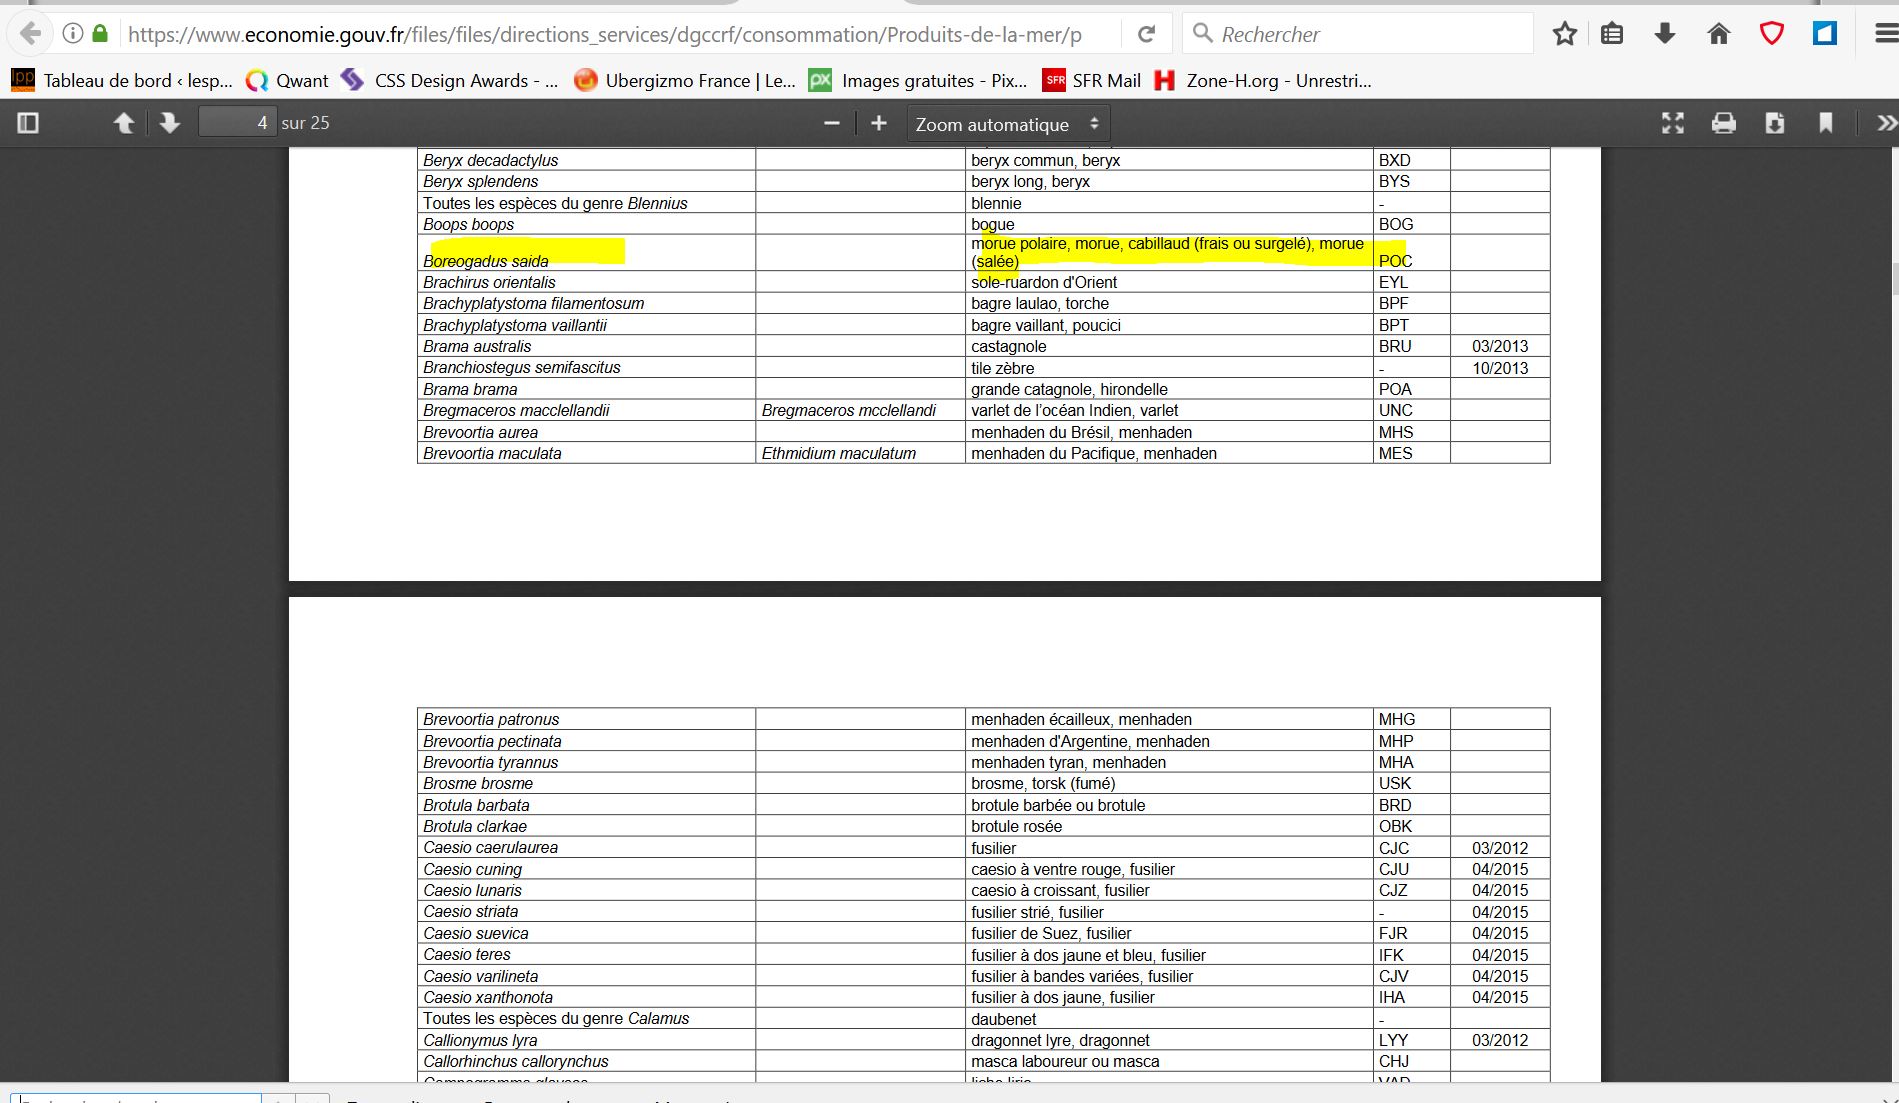Open the Qwant bookmark
The image size is (1899, 1103).
point(287,81)
